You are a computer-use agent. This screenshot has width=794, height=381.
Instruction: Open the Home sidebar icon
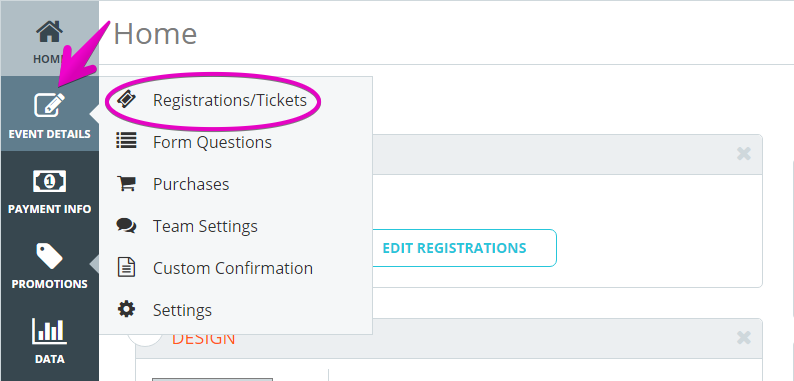tap(50, 32)
